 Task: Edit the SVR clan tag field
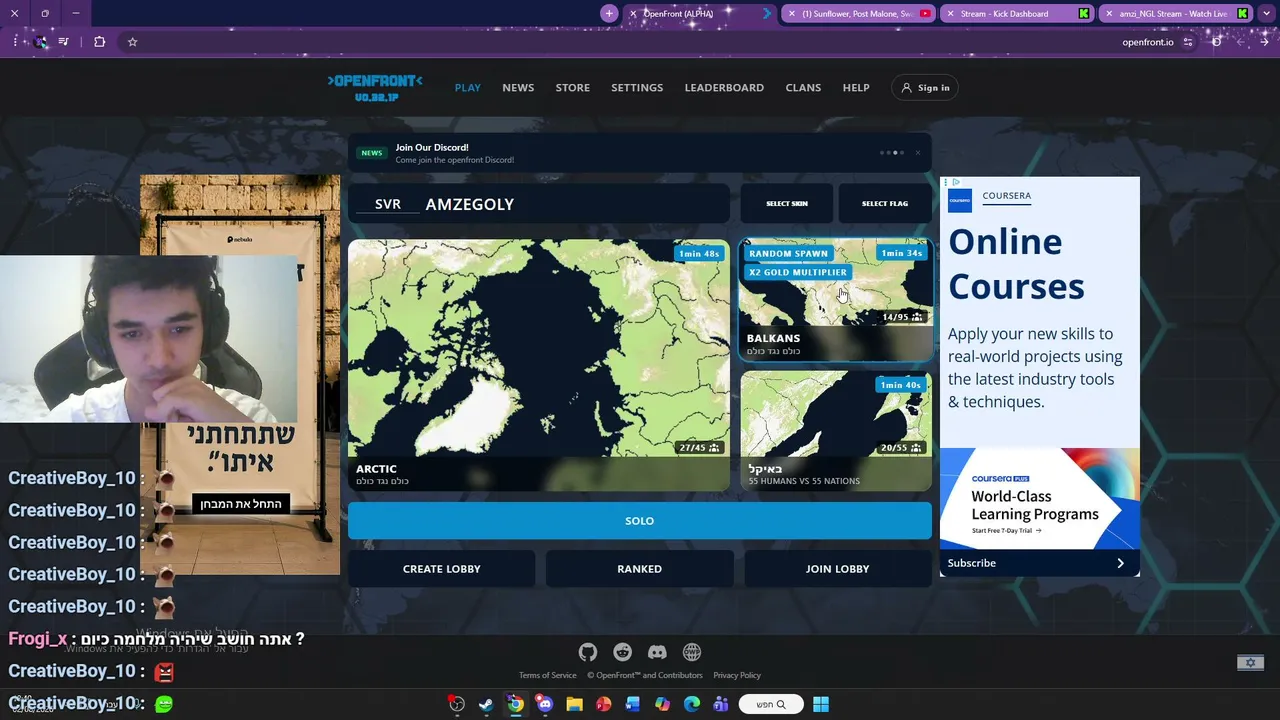[388, 204]
